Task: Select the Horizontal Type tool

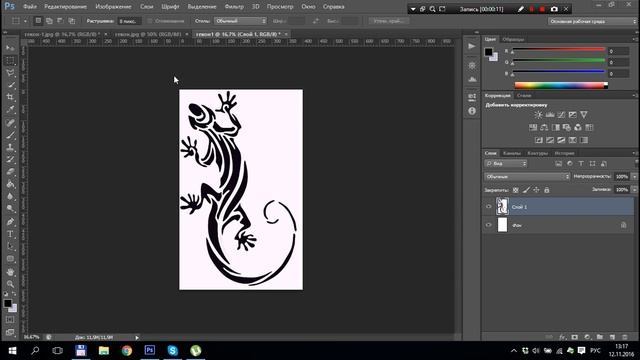Action: click(10, 234)
